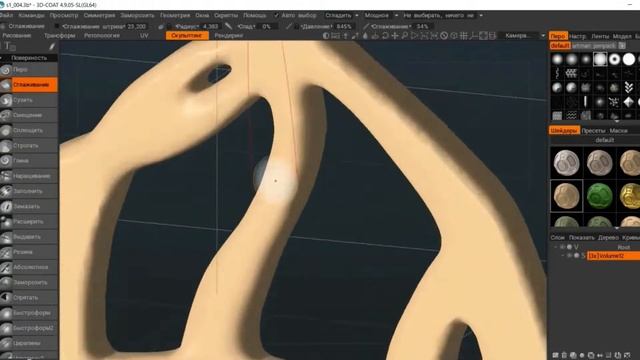The height and width of the screenshot is (360, 640).
Task: Click the pencil icon above the tool list
Action: click(x=52, y=47)
